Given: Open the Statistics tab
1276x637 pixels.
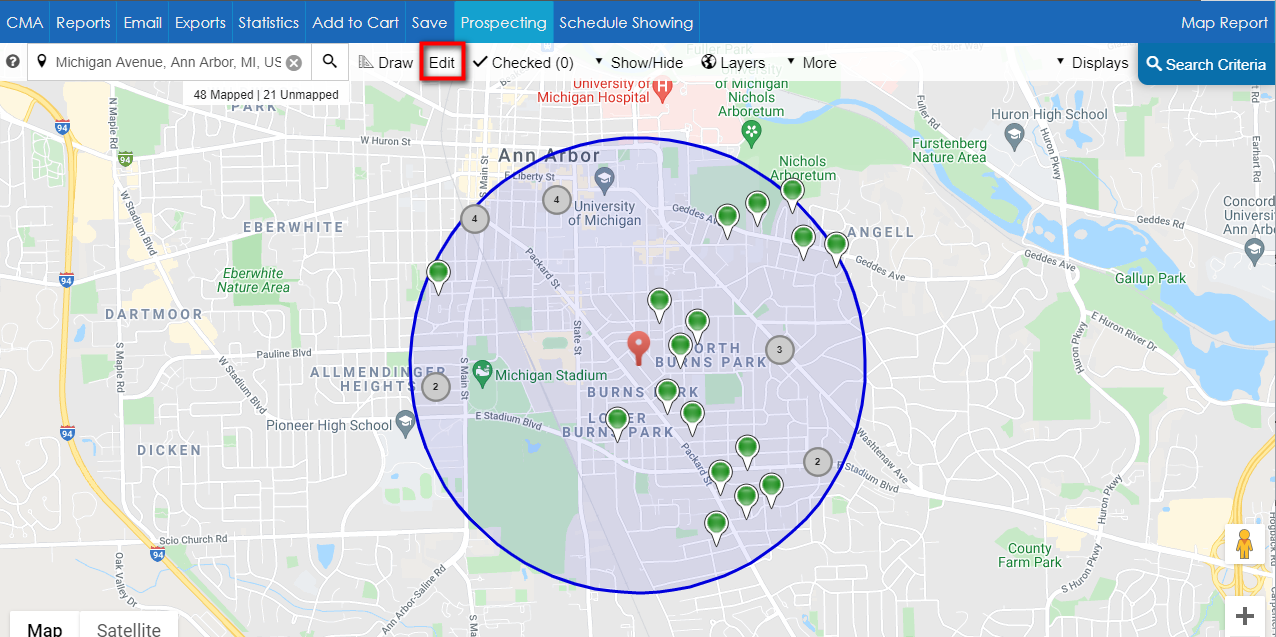Looking at the screenshot, I should click(268, 22).
